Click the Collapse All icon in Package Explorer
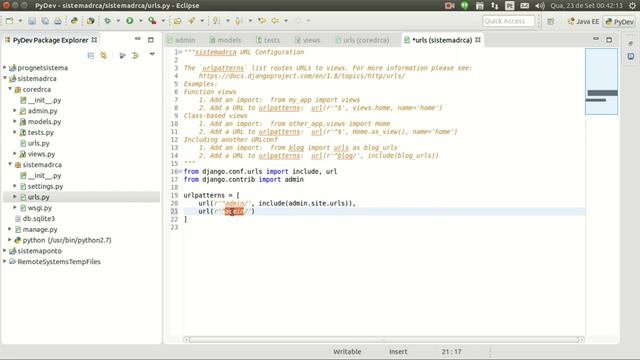Screen dimensions: 640x360 [x=91, y=55]
